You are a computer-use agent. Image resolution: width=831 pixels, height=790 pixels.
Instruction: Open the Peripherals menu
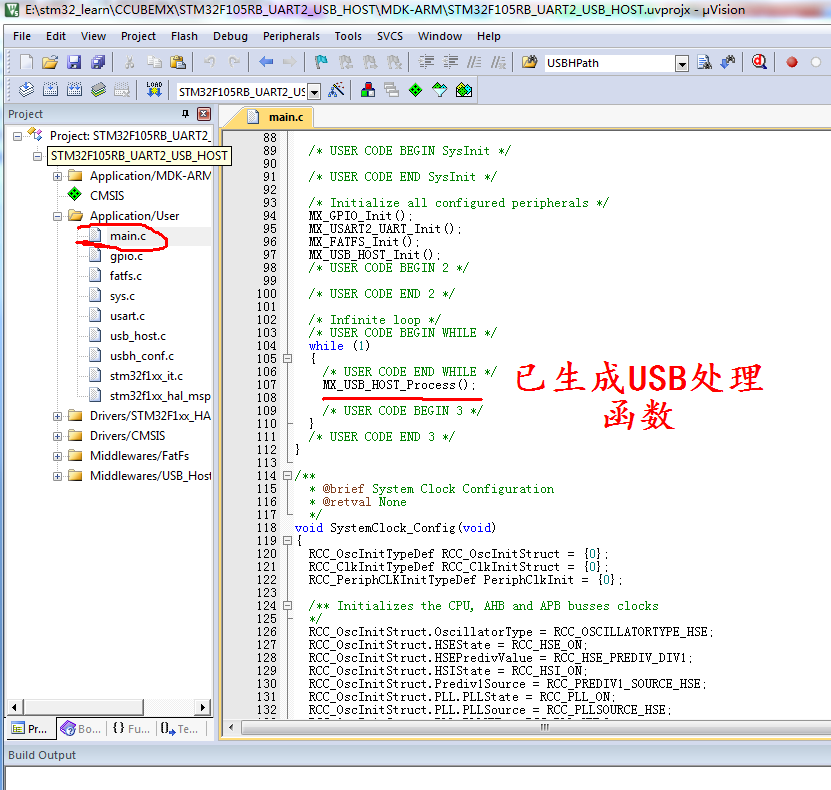[290, 36]
